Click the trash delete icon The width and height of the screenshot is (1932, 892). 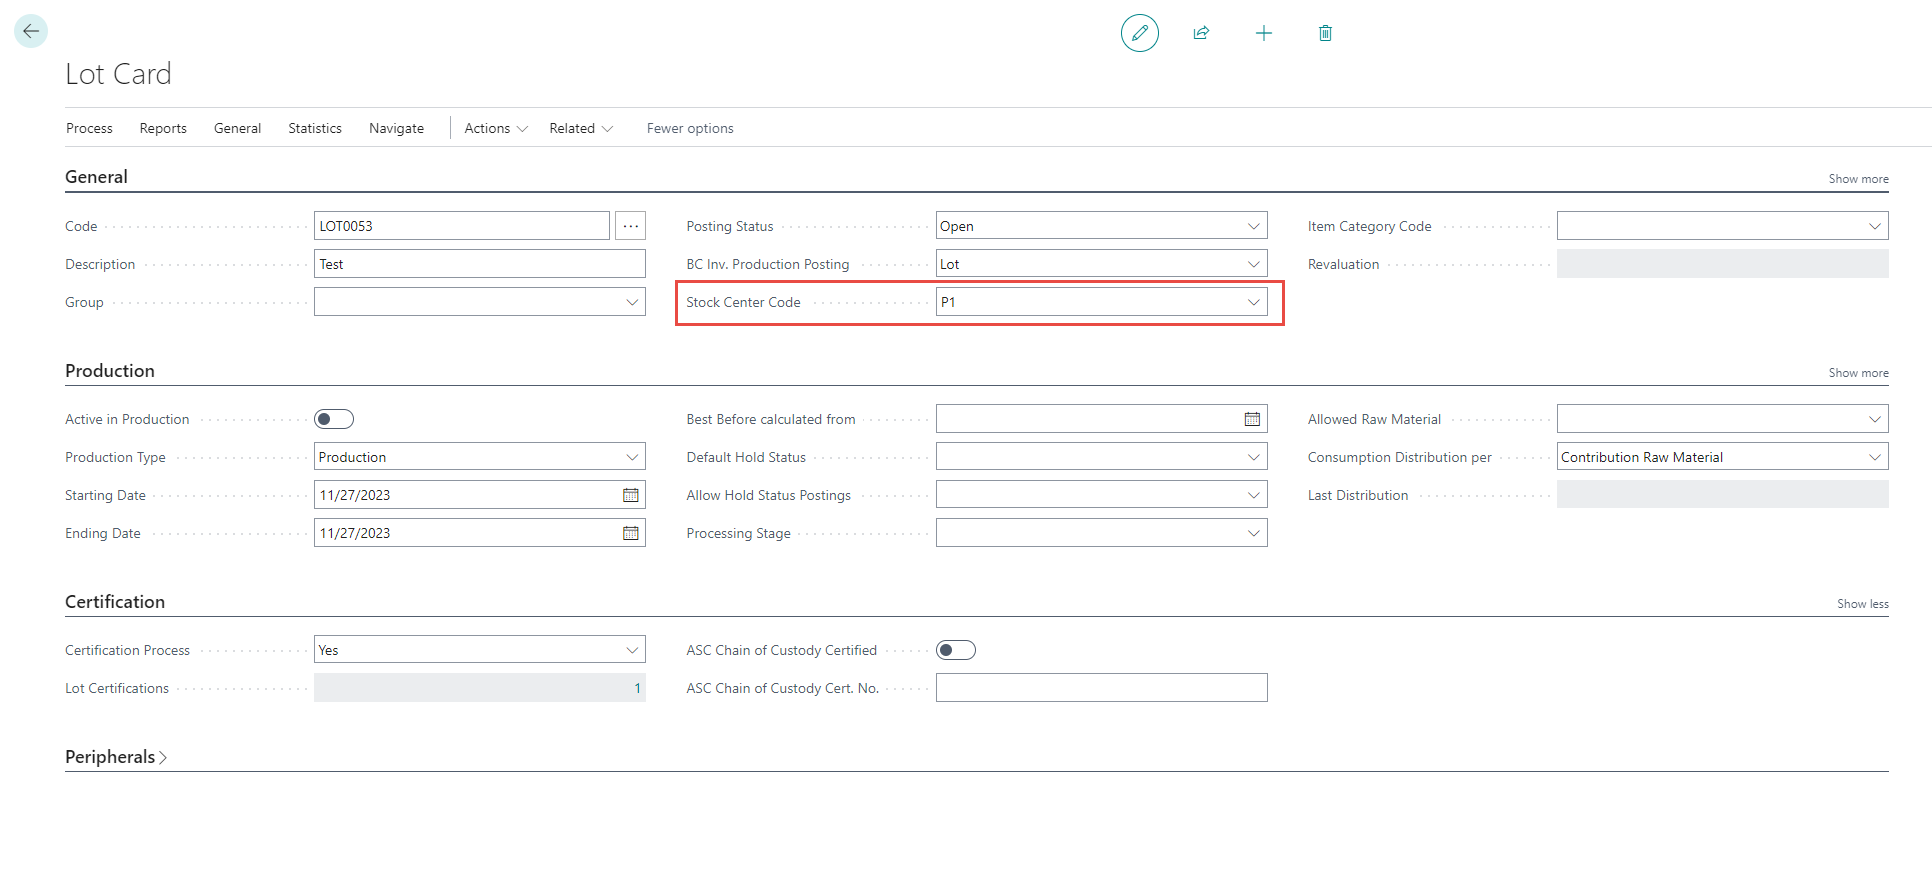[x=1325, y=33]
